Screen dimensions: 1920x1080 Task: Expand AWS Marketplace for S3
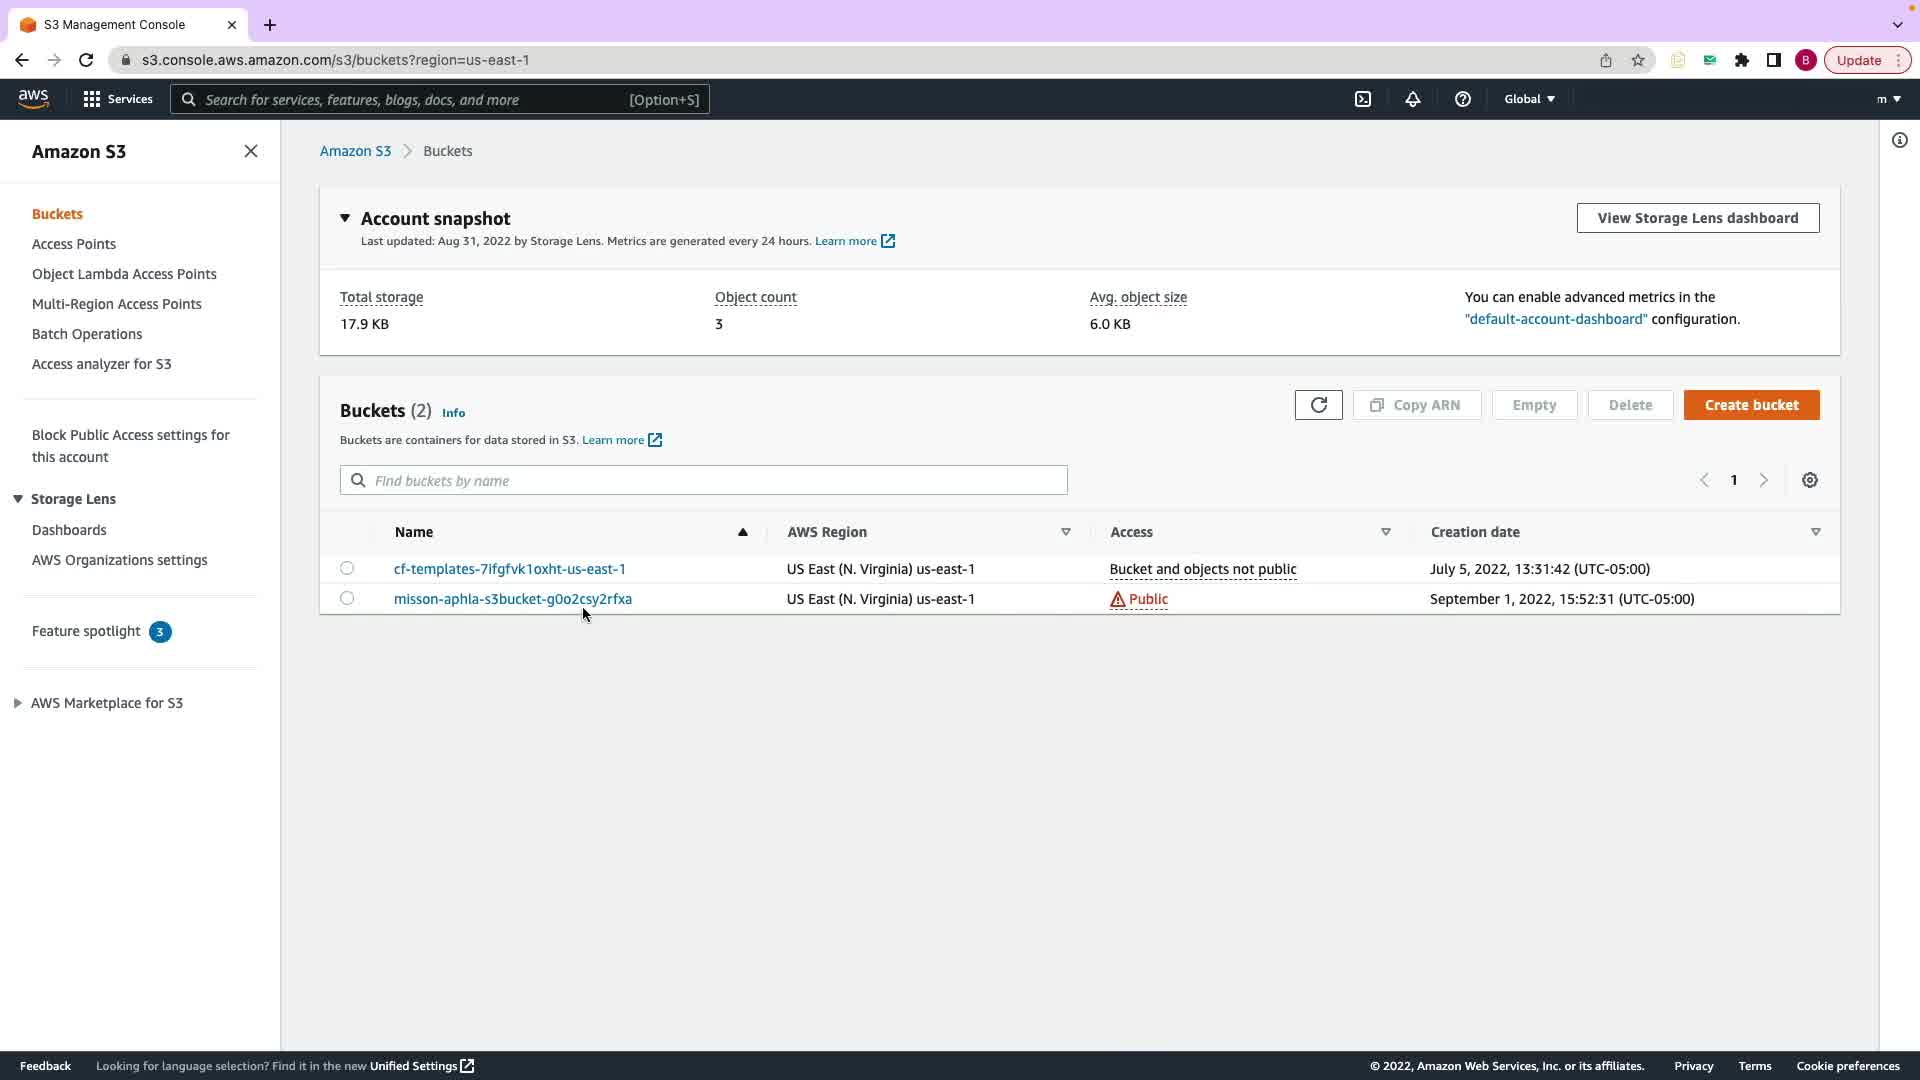pyautogui.click(x=18, y=703)
